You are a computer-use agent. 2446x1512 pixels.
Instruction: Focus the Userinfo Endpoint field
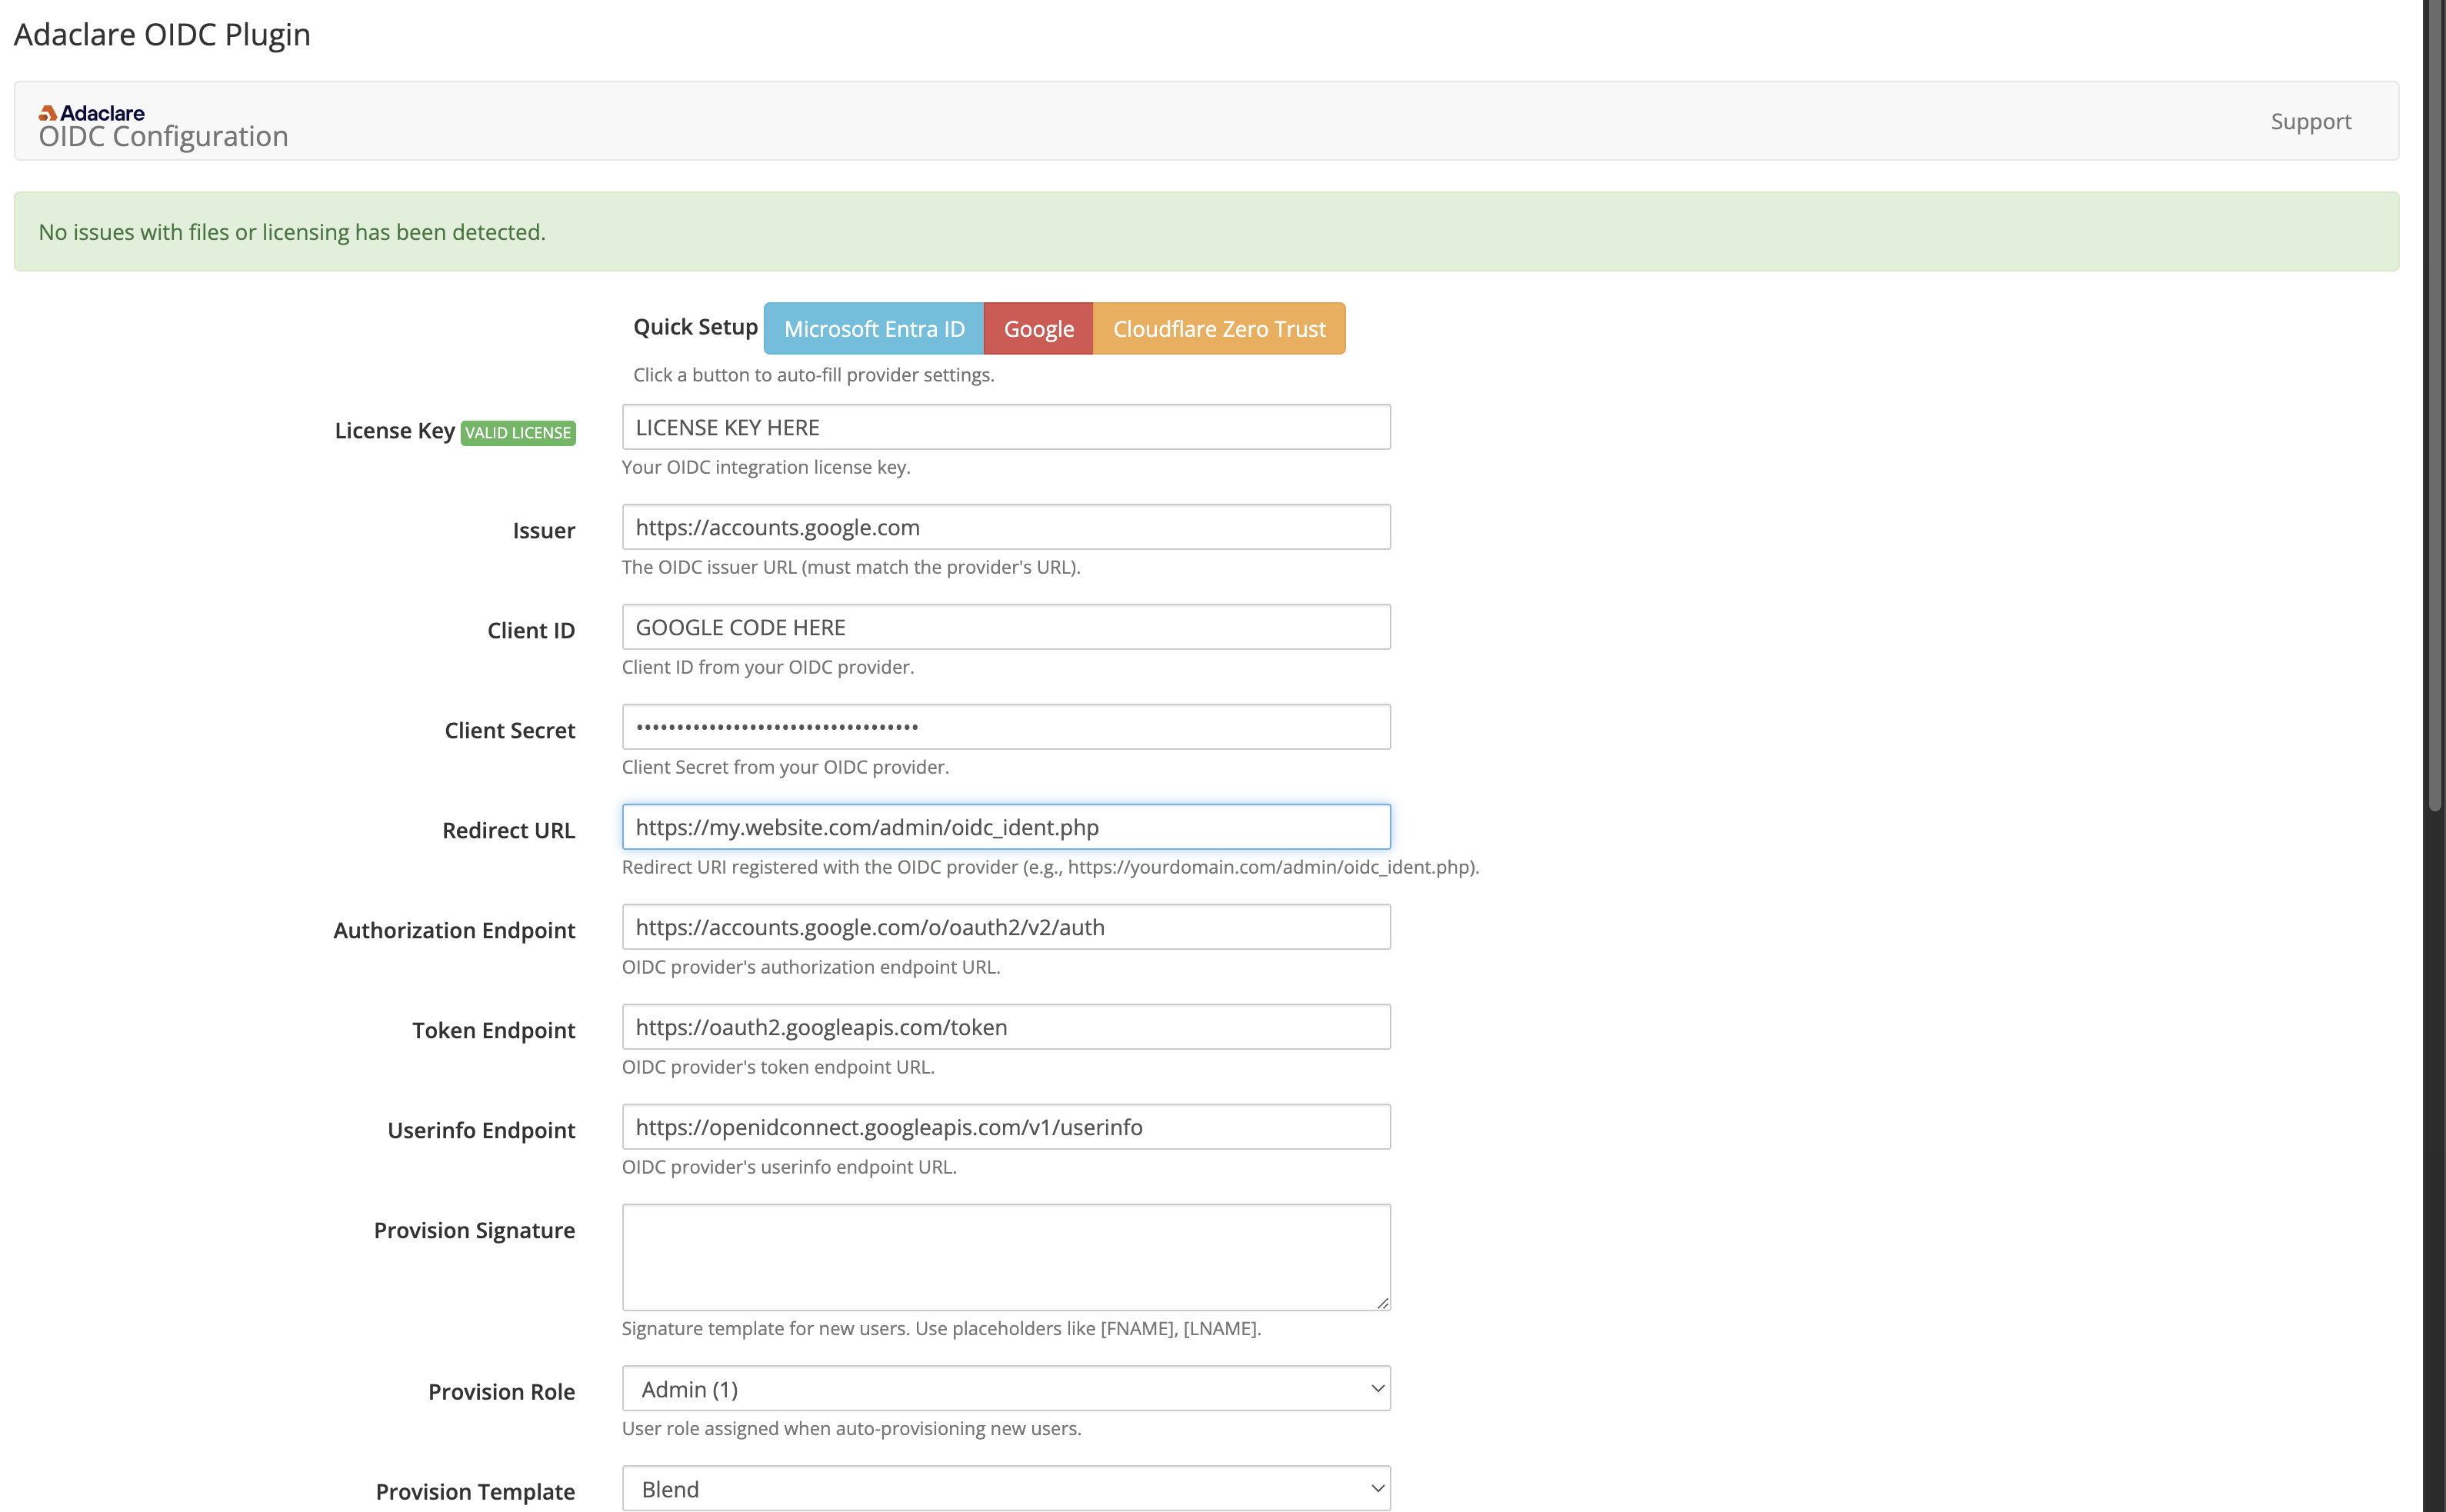[x=1006, y=1127]
